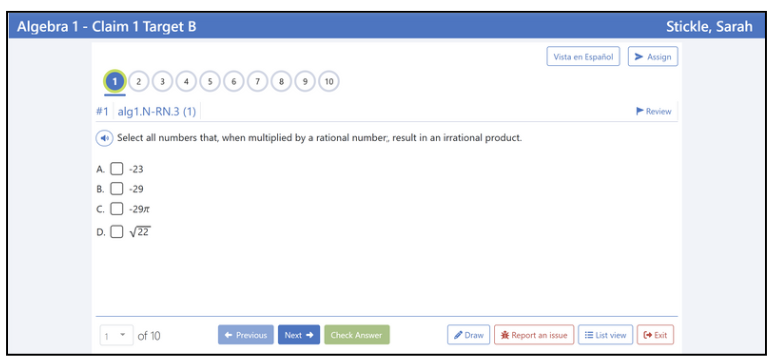
Task: Check the box for answer A, -23
Action: (x=116, y=169)
